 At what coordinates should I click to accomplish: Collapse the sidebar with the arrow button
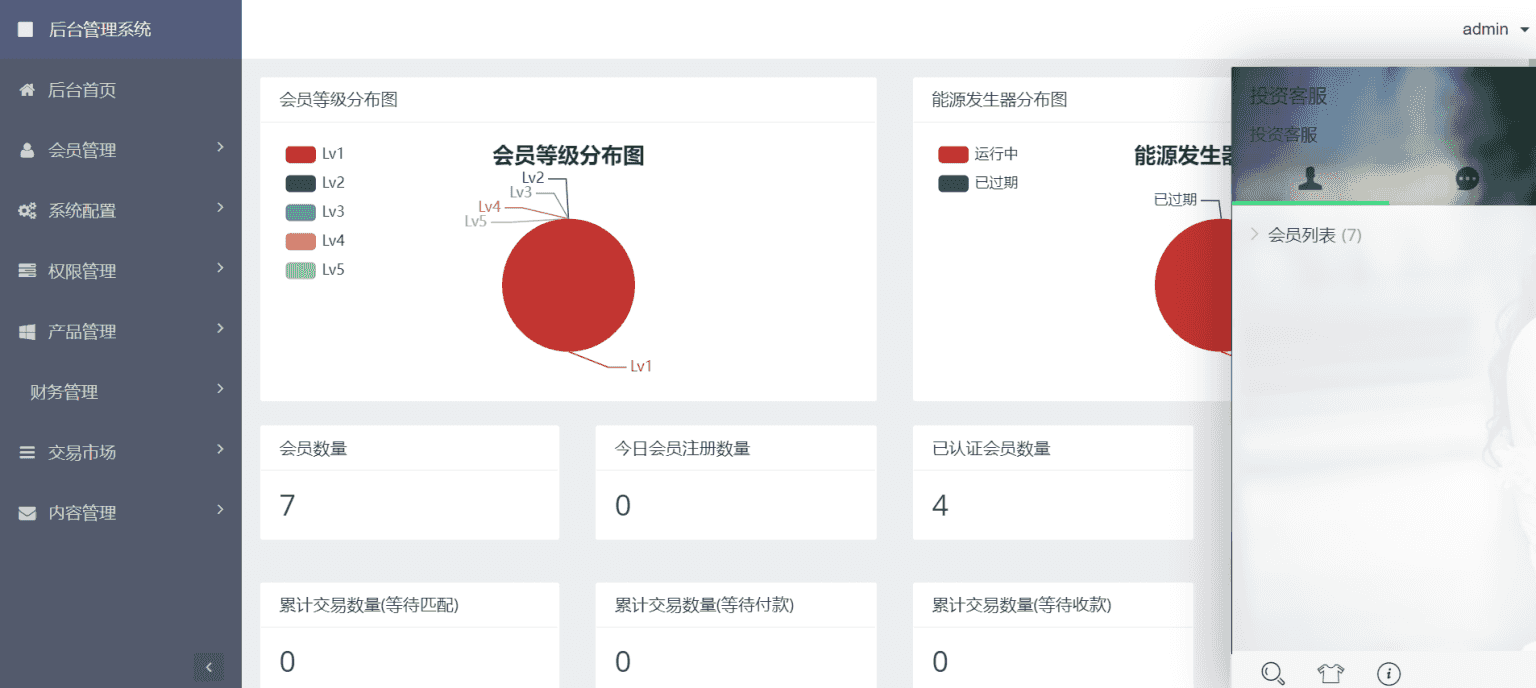click(208, 667)
